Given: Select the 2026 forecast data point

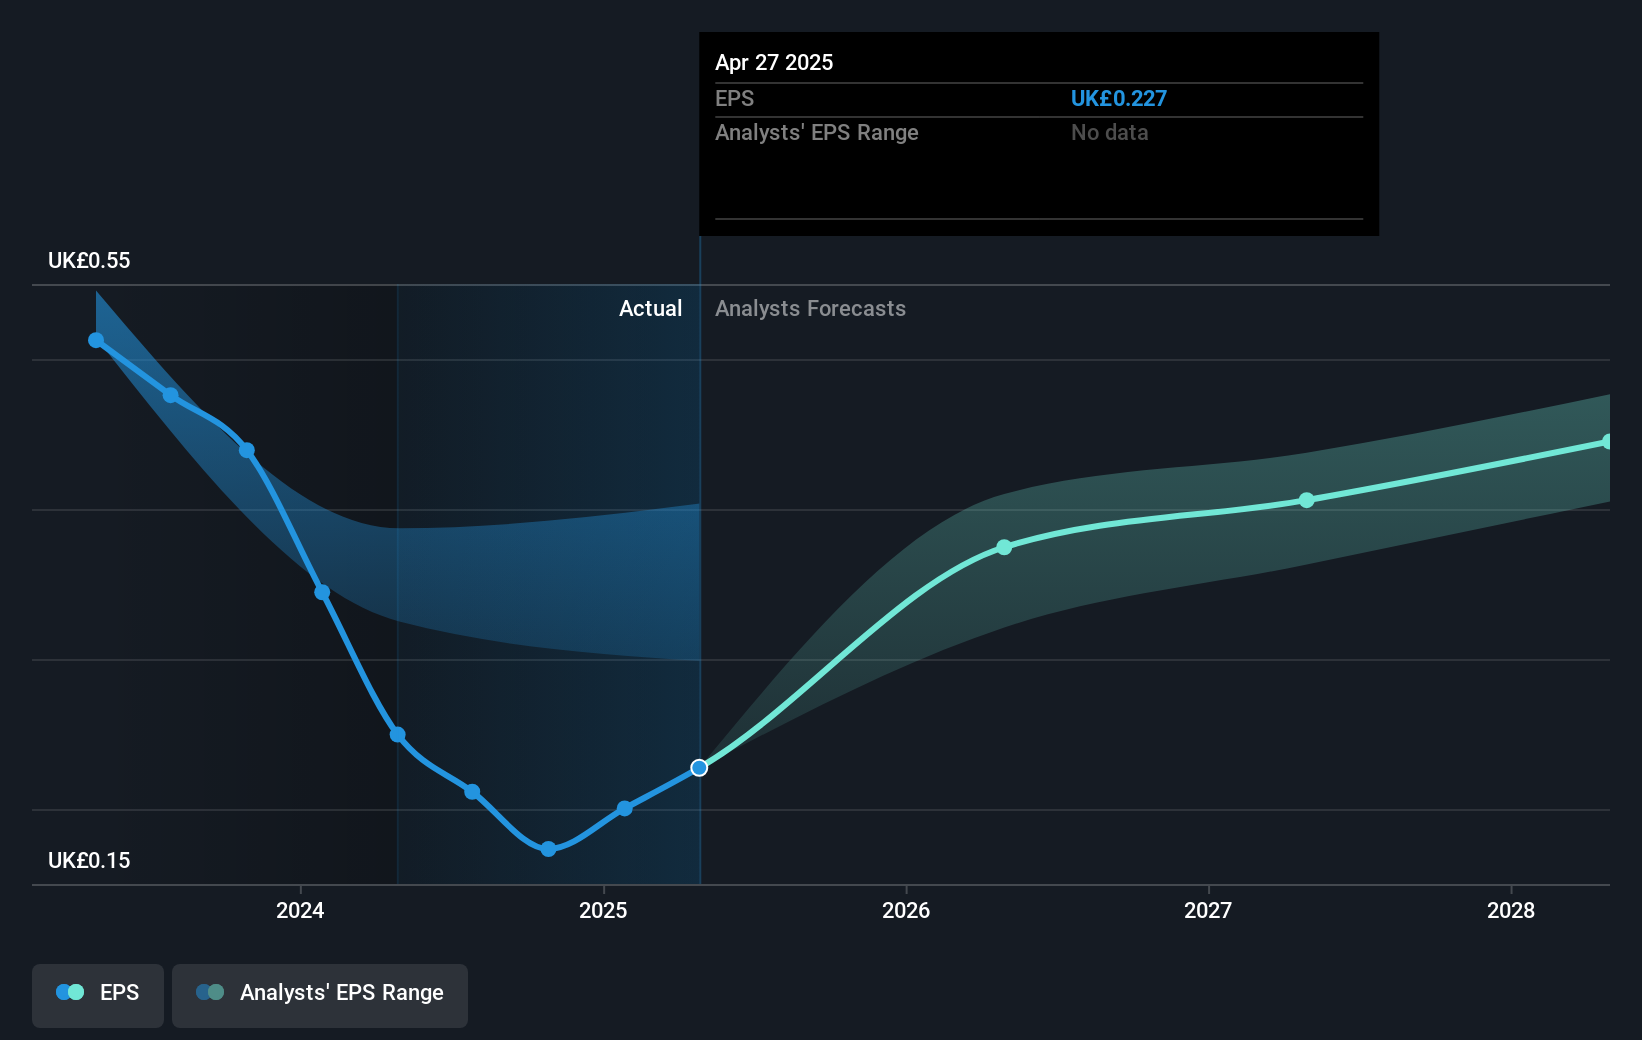Looking at the screenshot, I should pos(1003,547).
